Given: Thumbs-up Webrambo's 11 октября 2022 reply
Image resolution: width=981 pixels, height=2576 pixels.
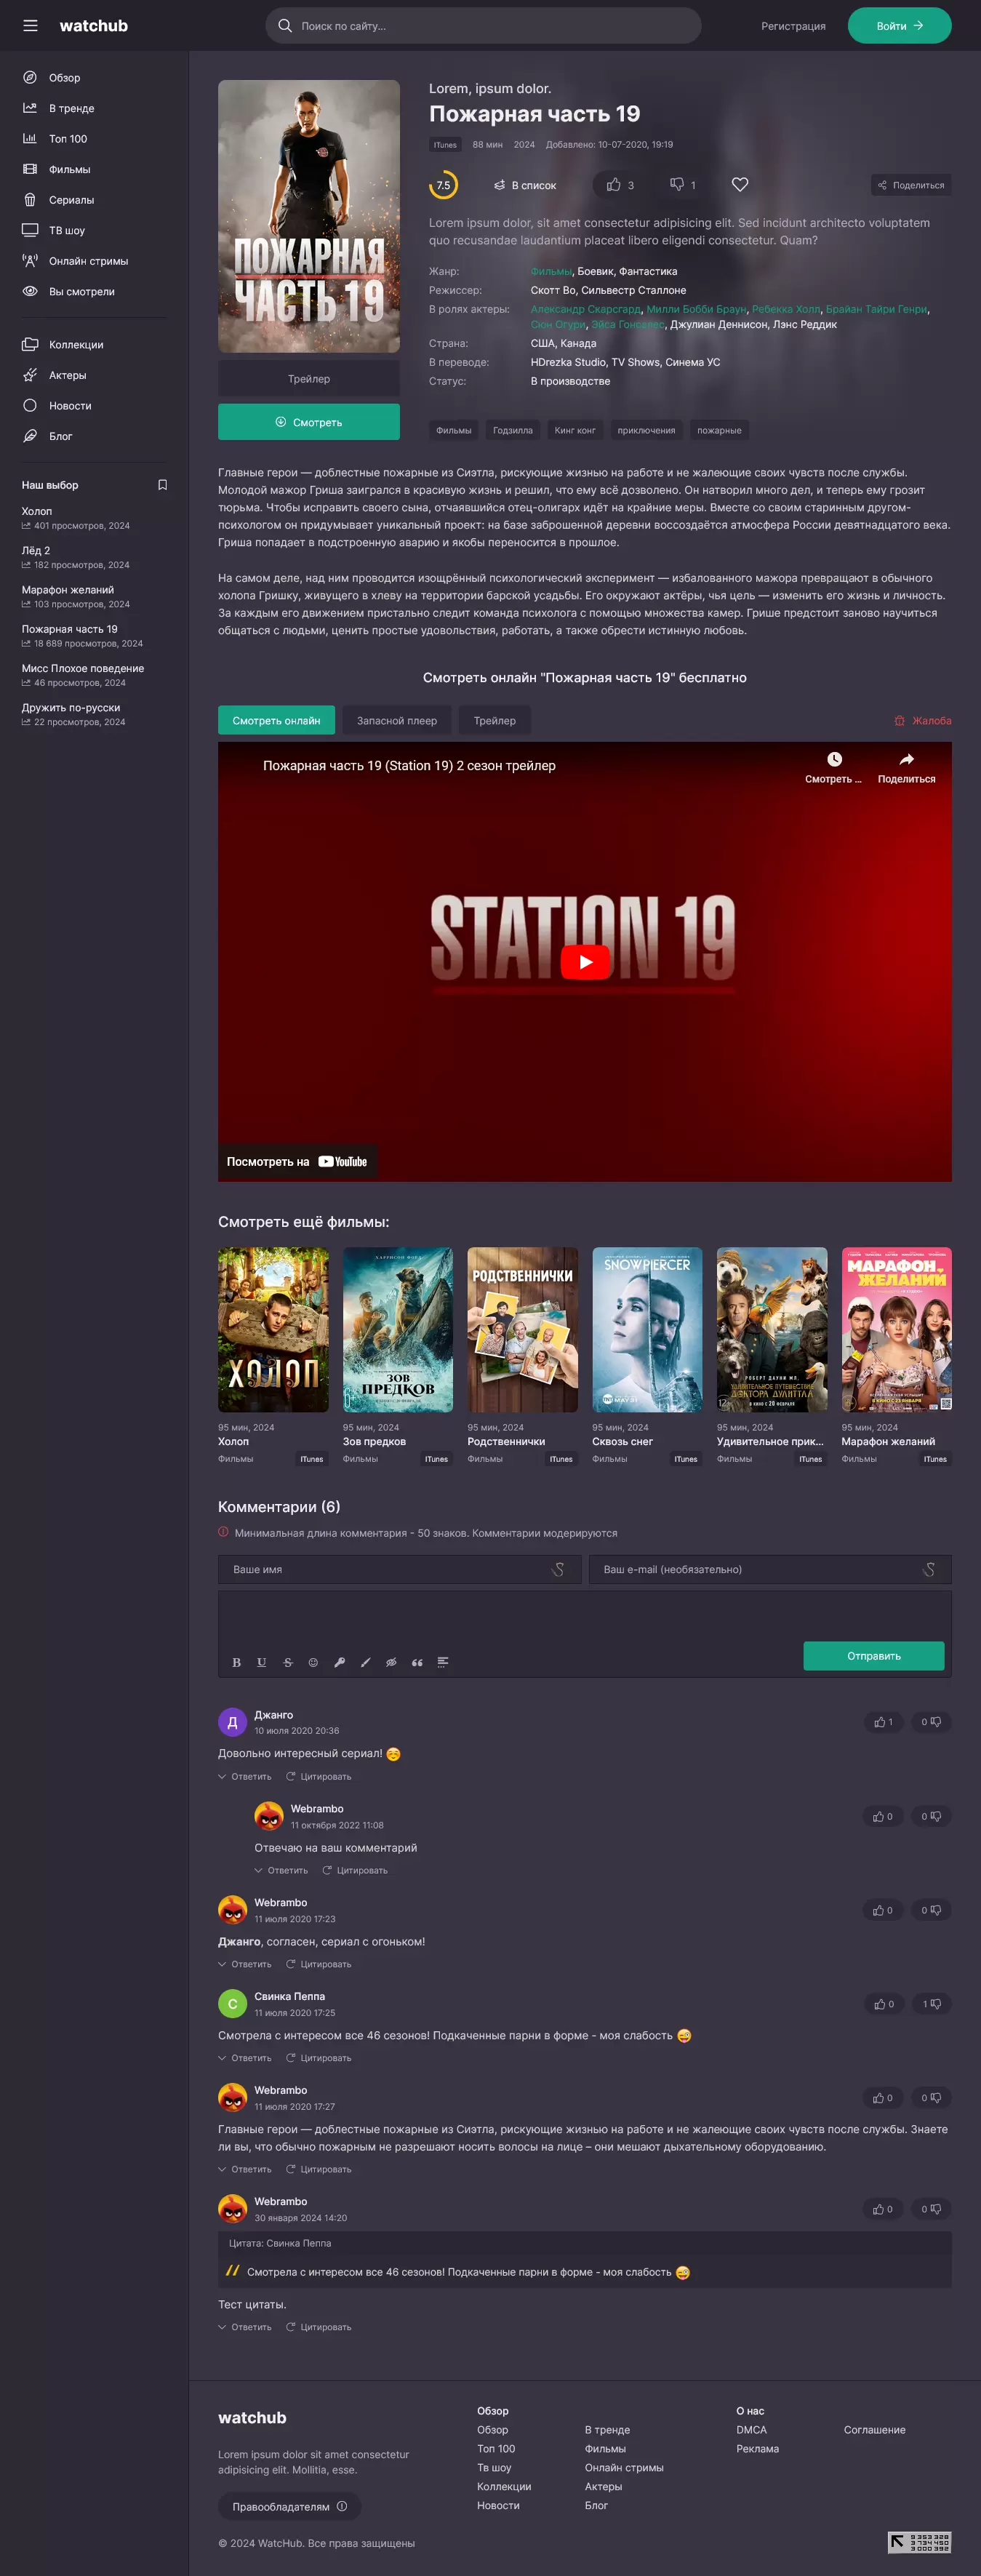Looking at the screenshot, I should coord(883,1816).
